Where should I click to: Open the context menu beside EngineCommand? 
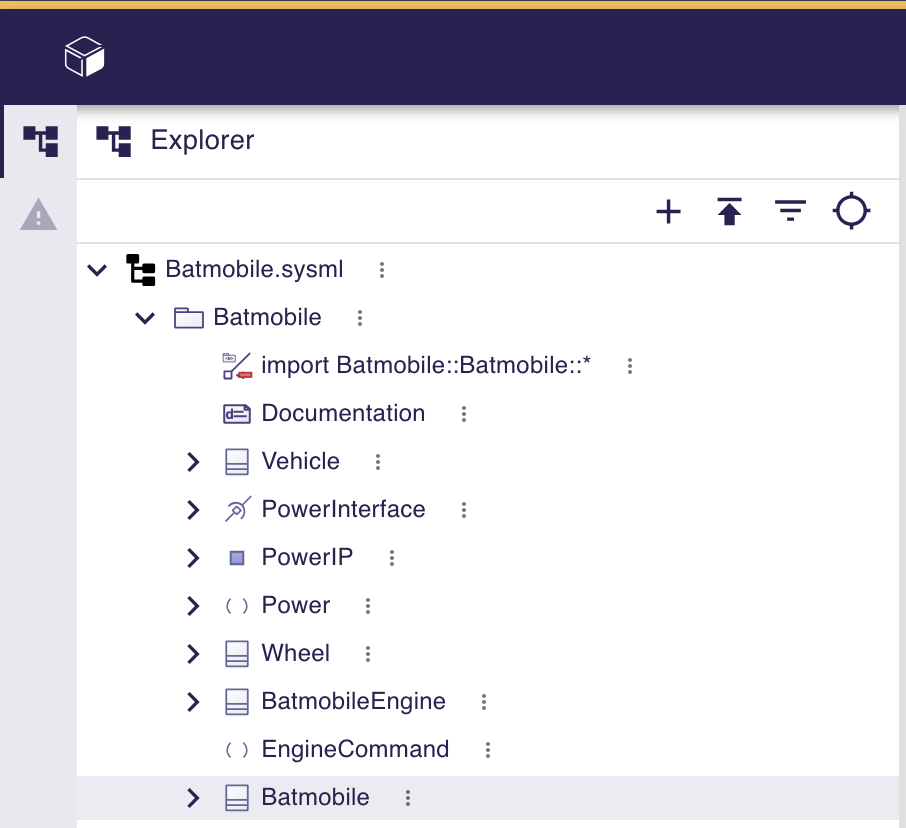pyautogui.click(x=487, y=749)
